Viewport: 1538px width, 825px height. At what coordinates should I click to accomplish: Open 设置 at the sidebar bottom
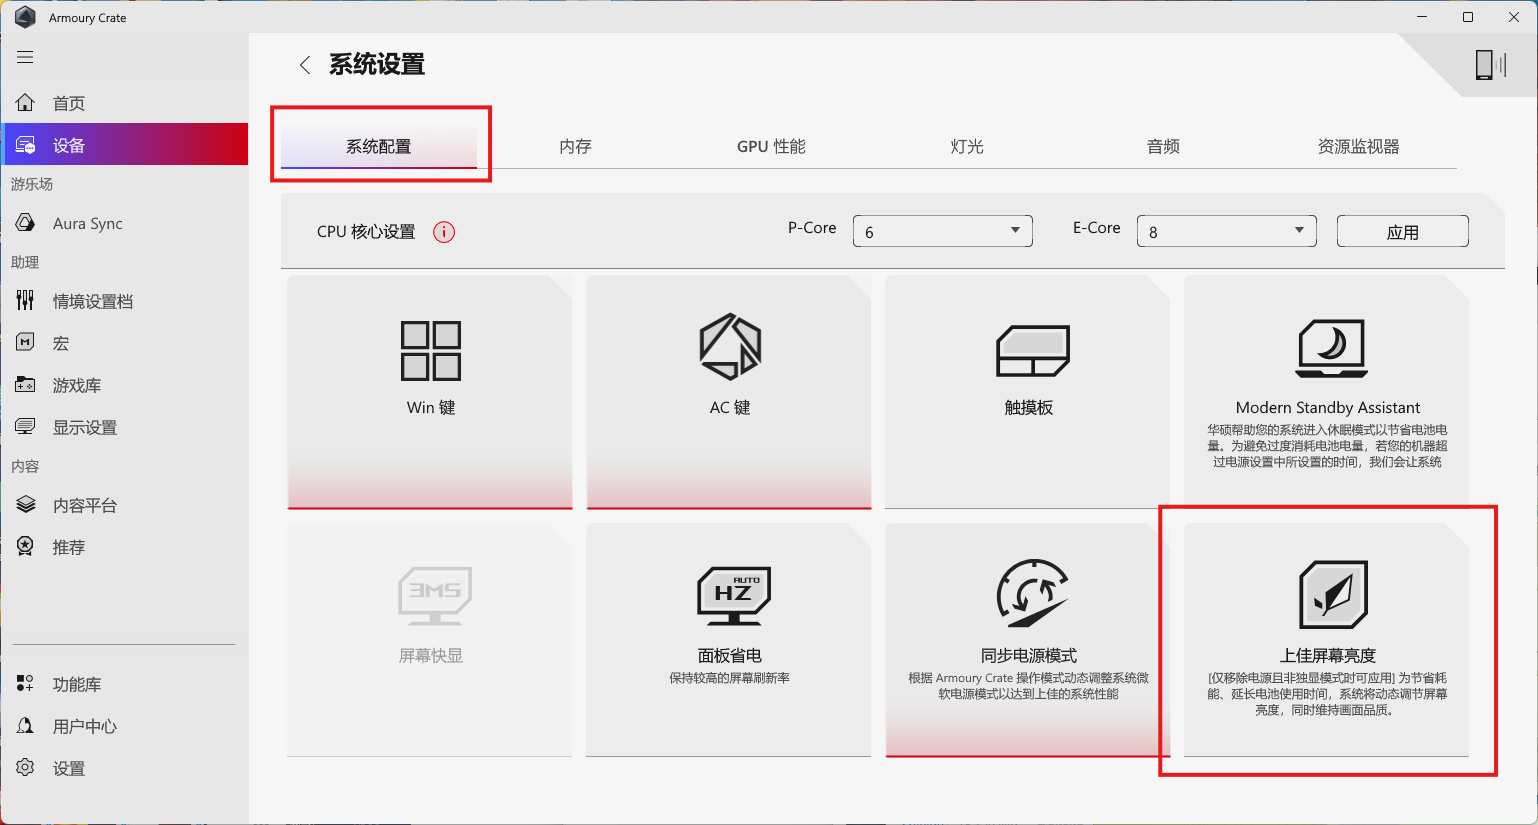(x=68, y=769)
